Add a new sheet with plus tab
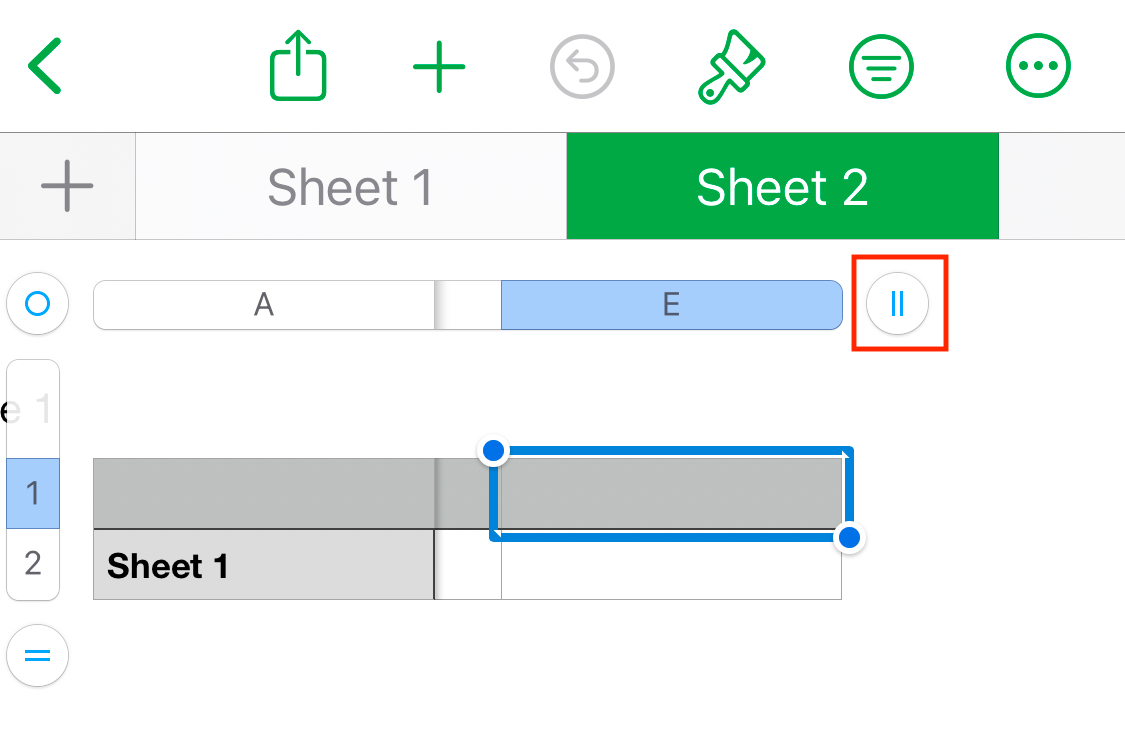 point(67,187)
